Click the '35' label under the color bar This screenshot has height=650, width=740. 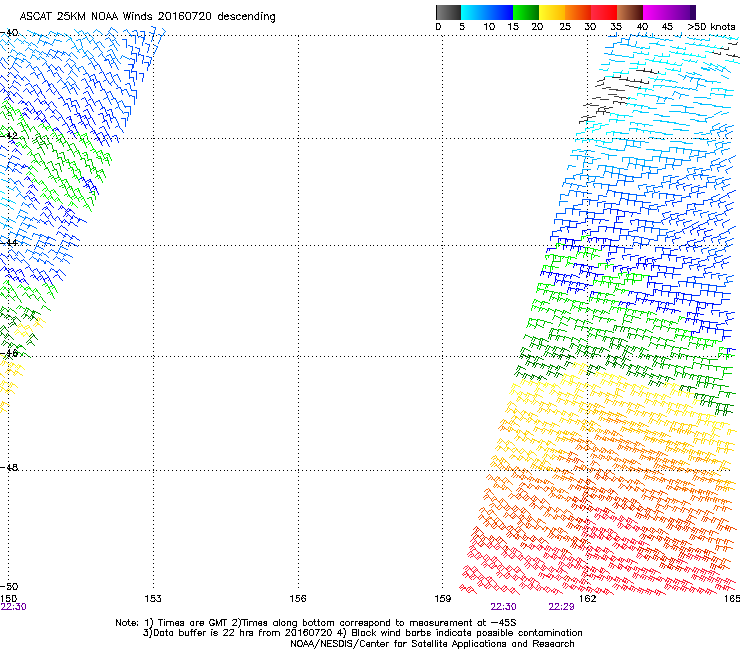(x=616, y=27)
